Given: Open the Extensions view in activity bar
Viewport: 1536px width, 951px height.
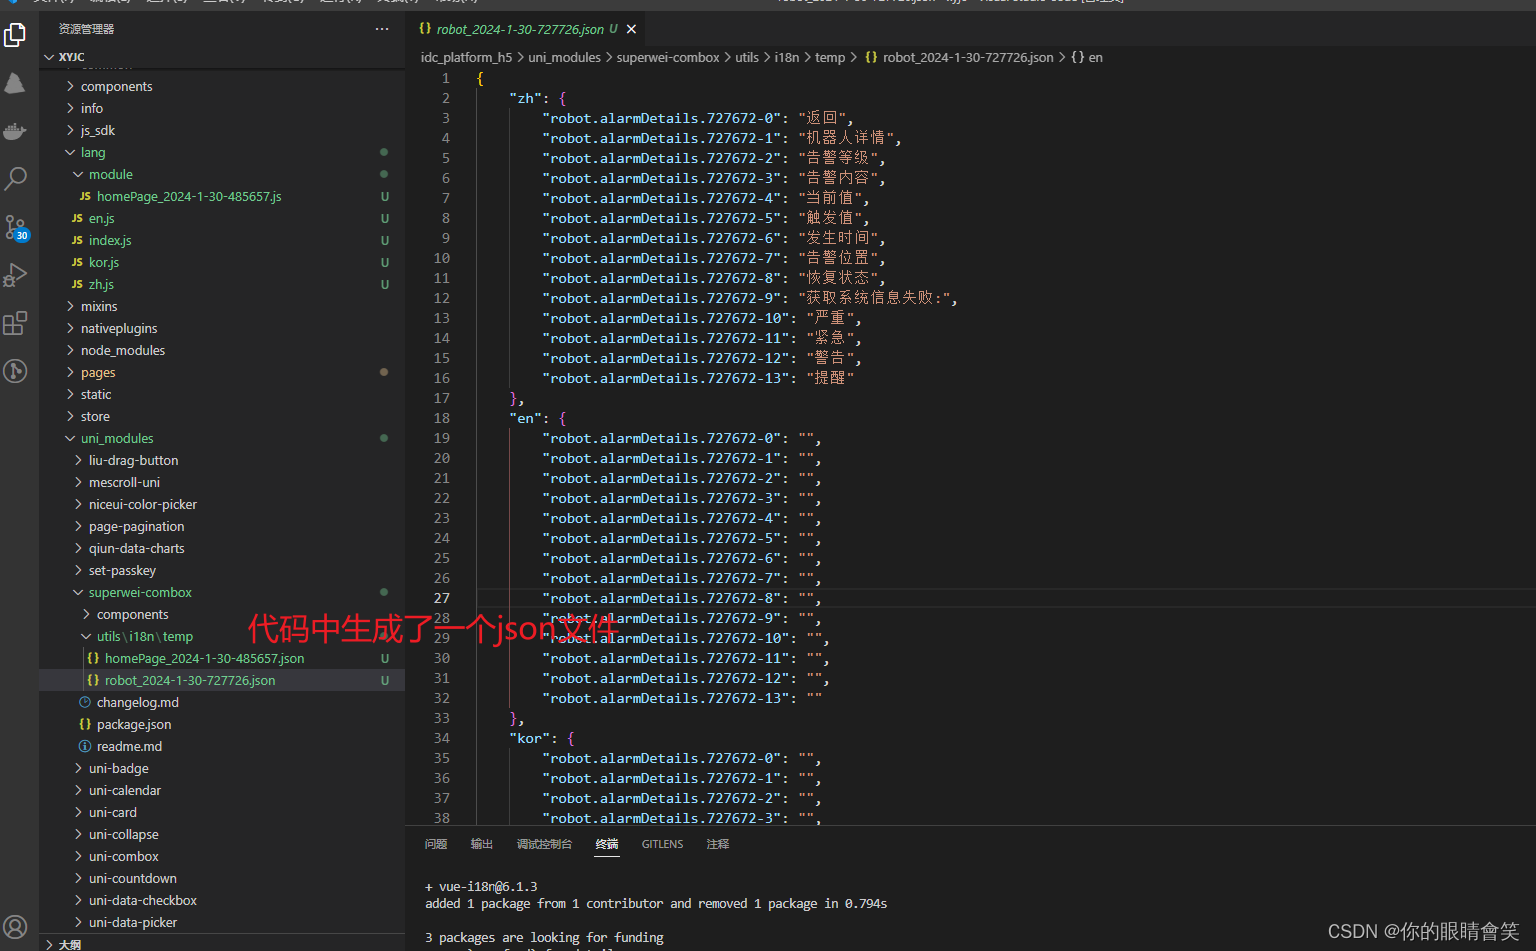Looking at the screenshot, I should (15, 323).
